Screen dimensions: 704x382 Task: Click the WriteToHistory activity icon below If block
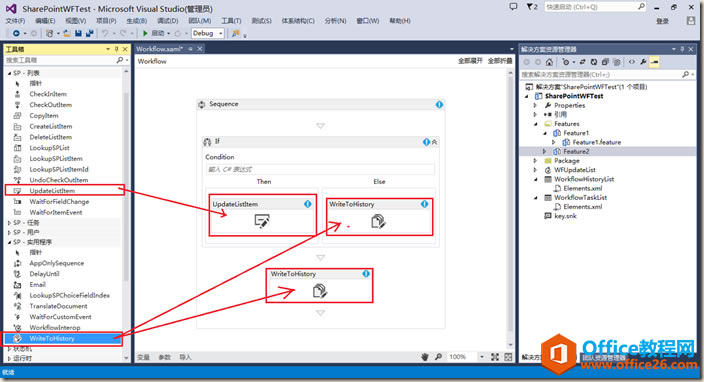click(320, 291)
